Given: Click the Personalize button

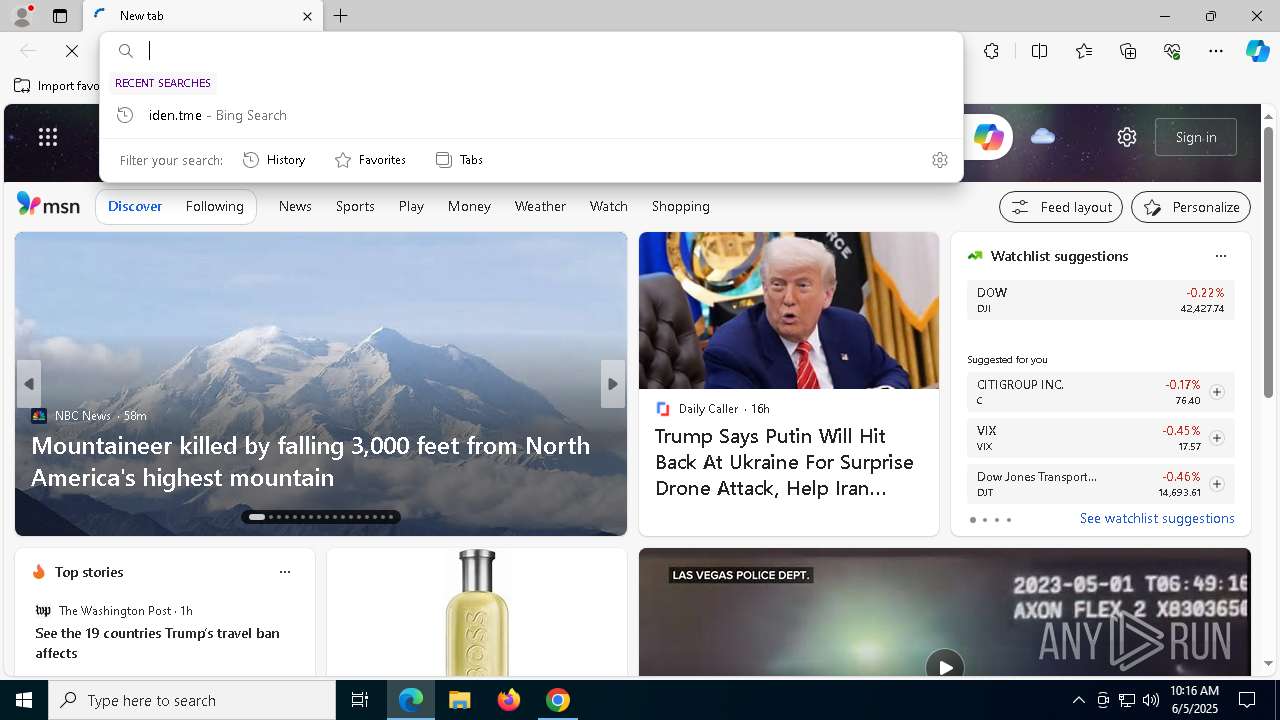Looking at the screenshot, I should [1191, 207].
